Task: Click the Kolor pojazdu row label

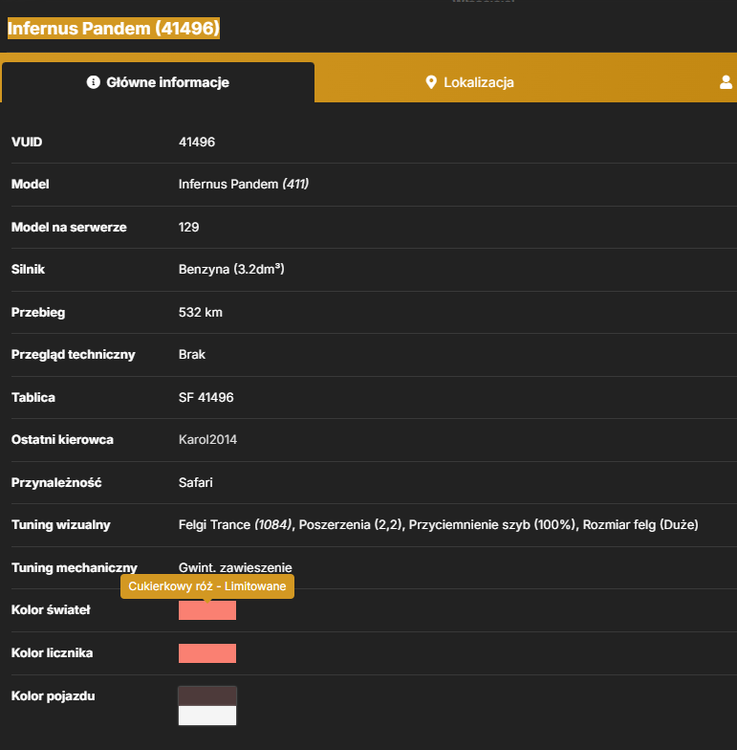Action: [53, 696]
